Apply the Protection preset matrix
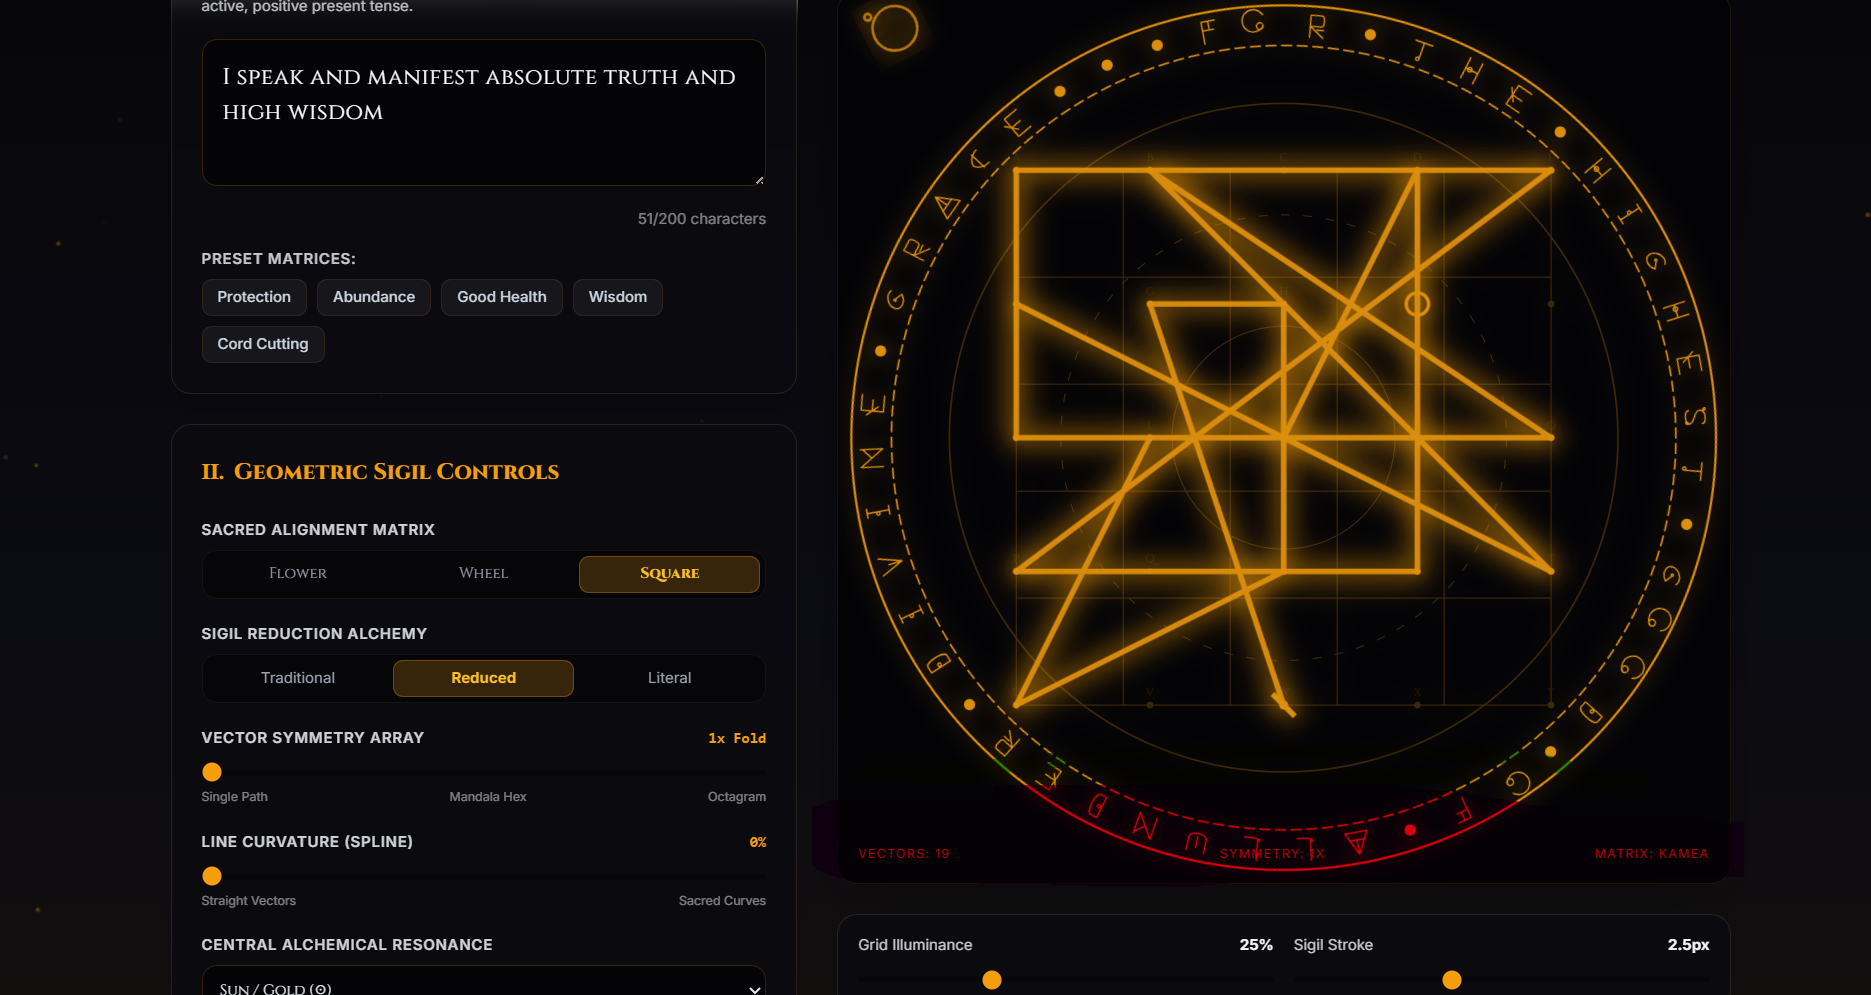Image resolution: width=1871 pixels, height=995 pixels. point(254,297)
